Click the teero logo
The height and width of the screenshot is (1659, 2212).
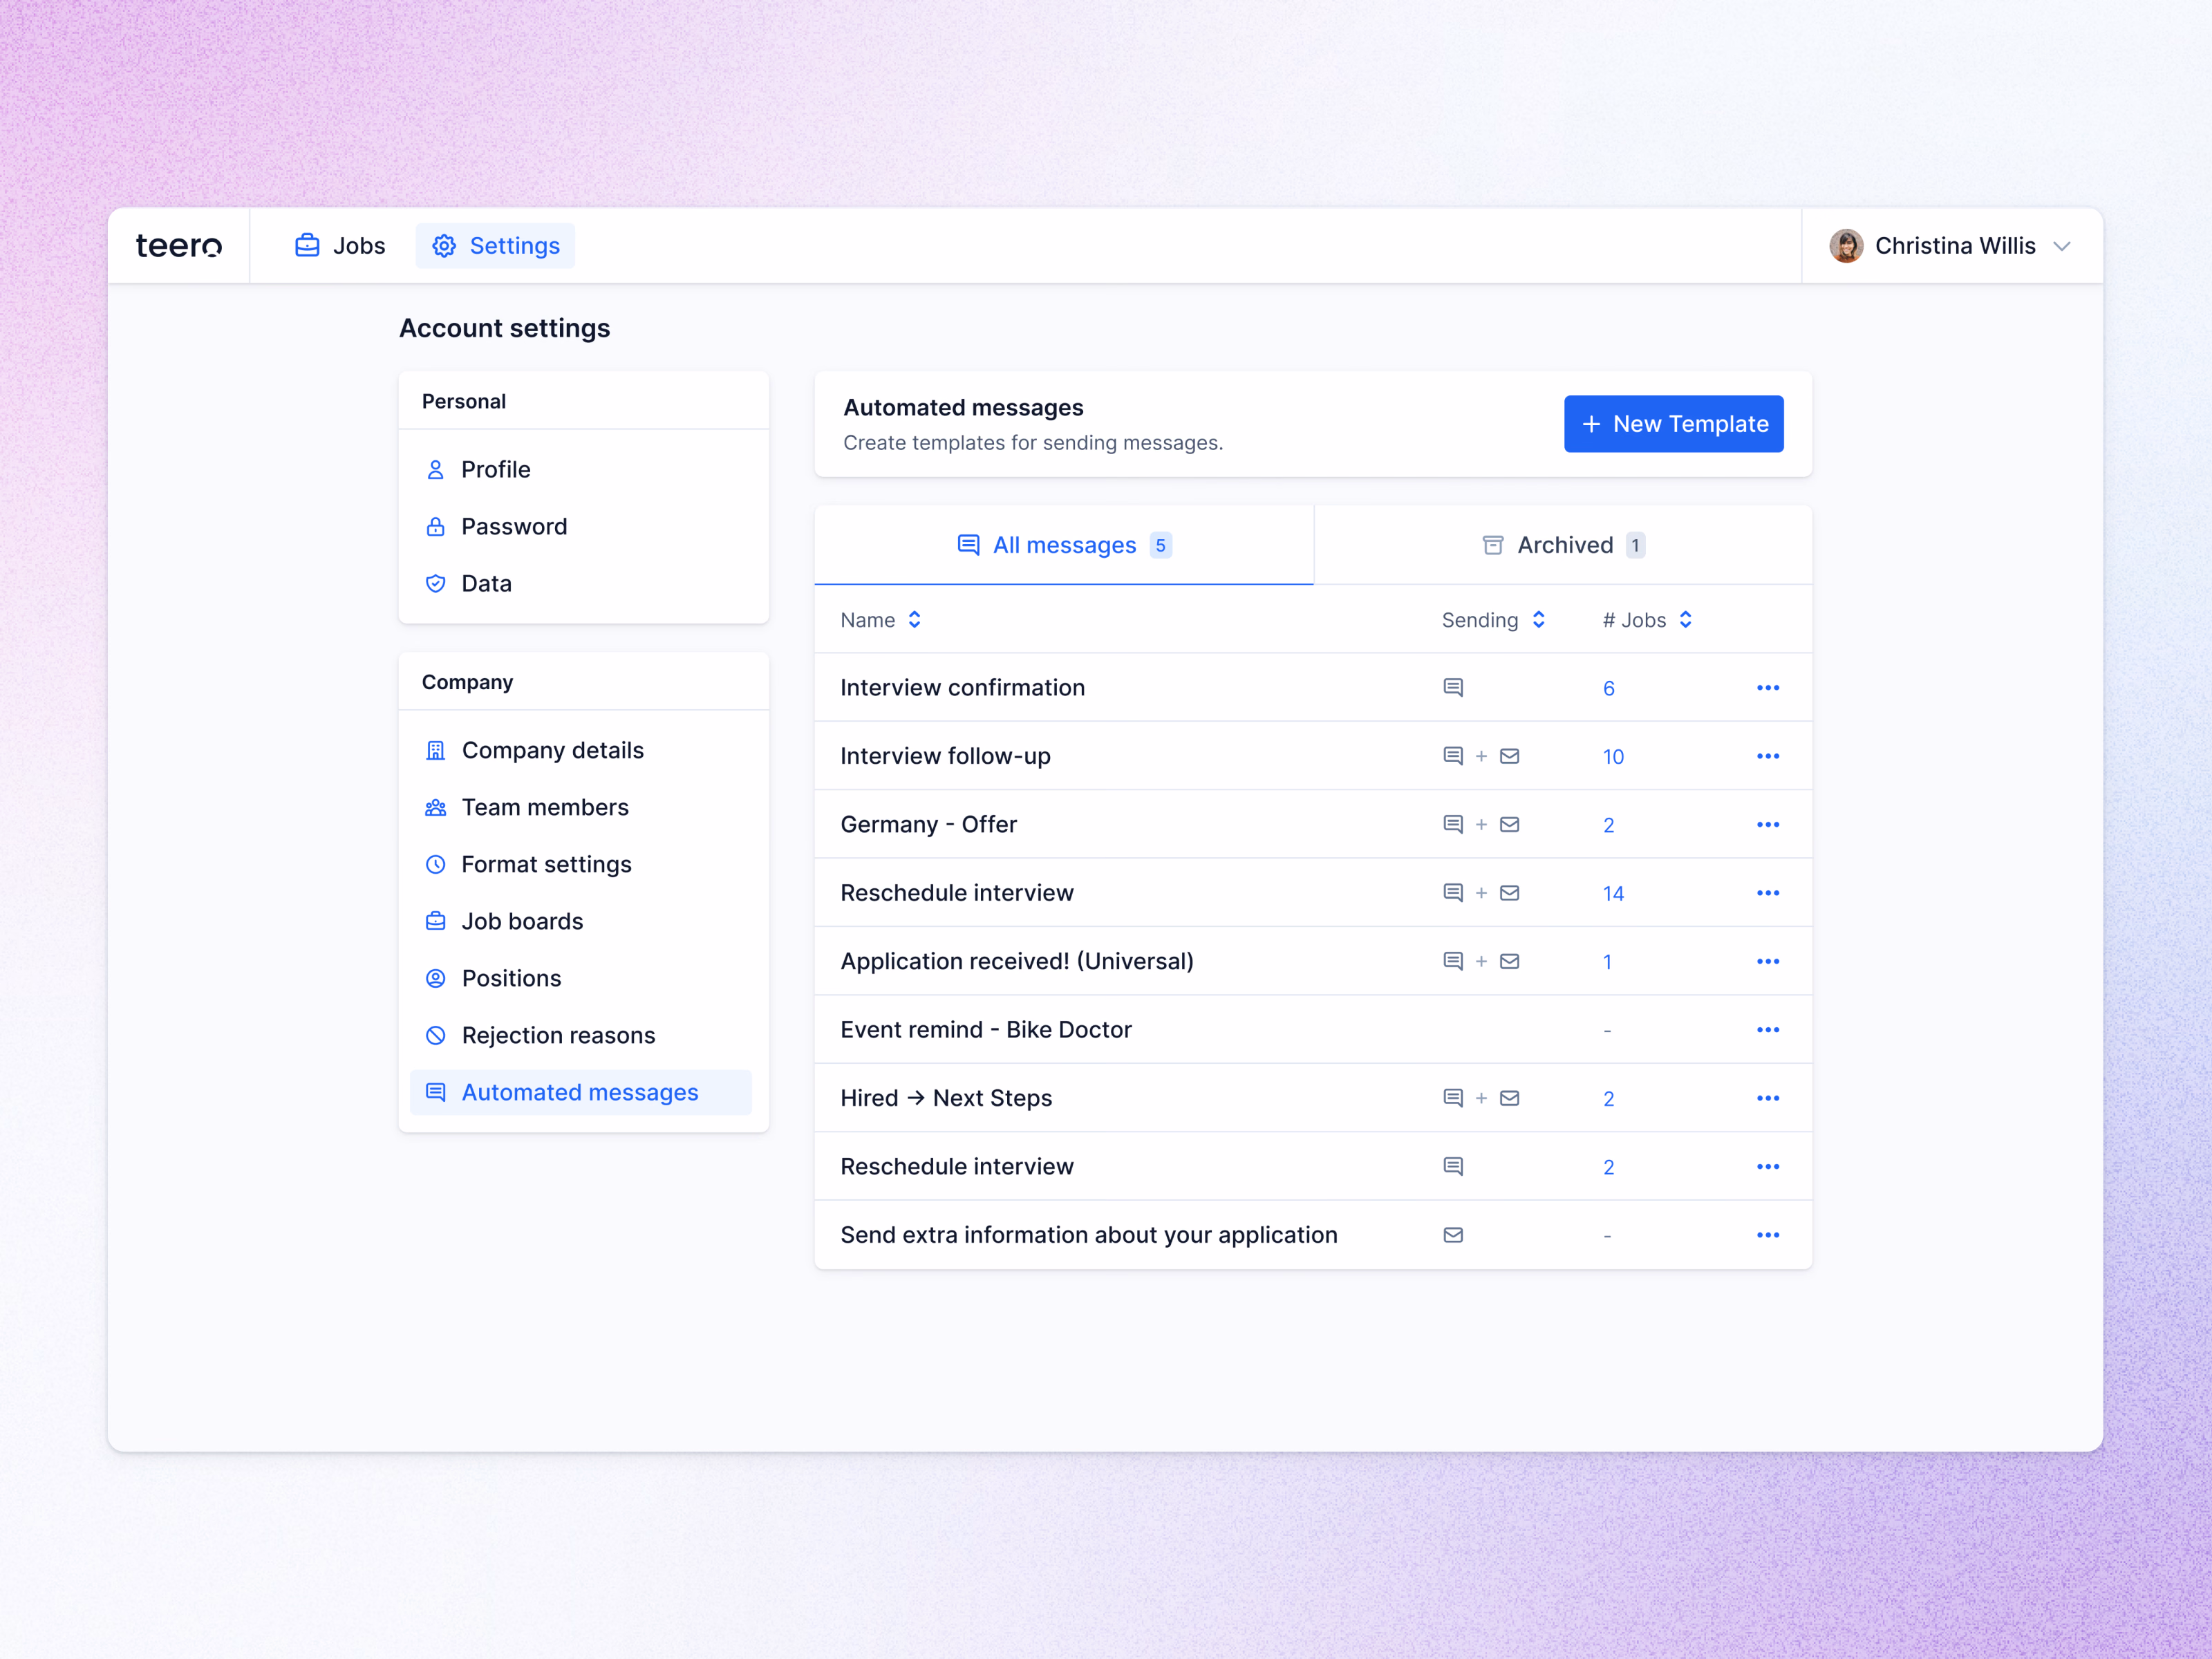click(x=179, y=246)
